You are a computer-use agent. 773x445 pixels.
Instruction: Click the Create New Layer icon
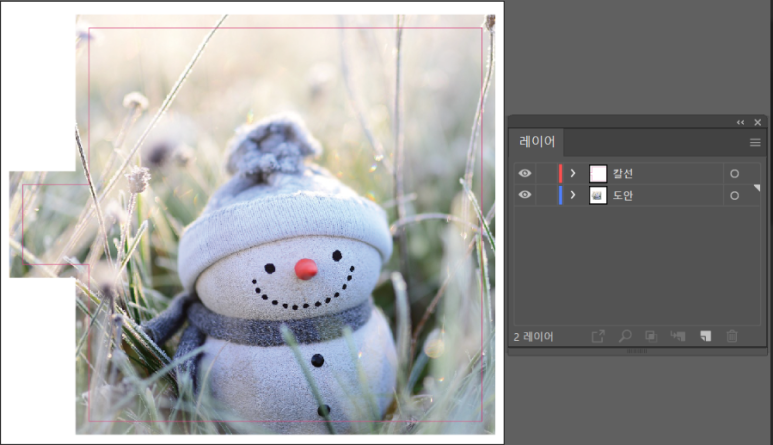tap(705, 336)
